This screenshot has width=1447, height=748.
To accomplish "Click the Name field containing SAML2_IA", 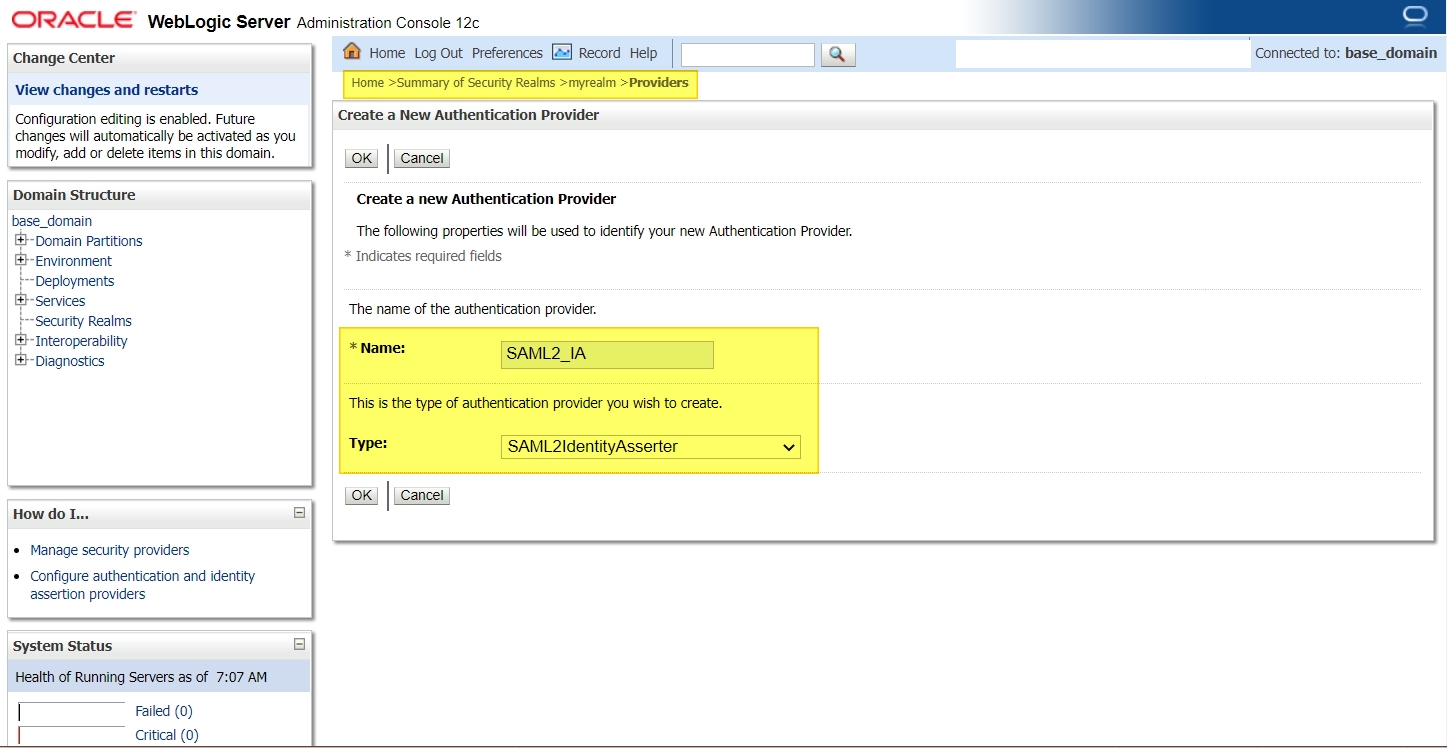I will 607,355.
